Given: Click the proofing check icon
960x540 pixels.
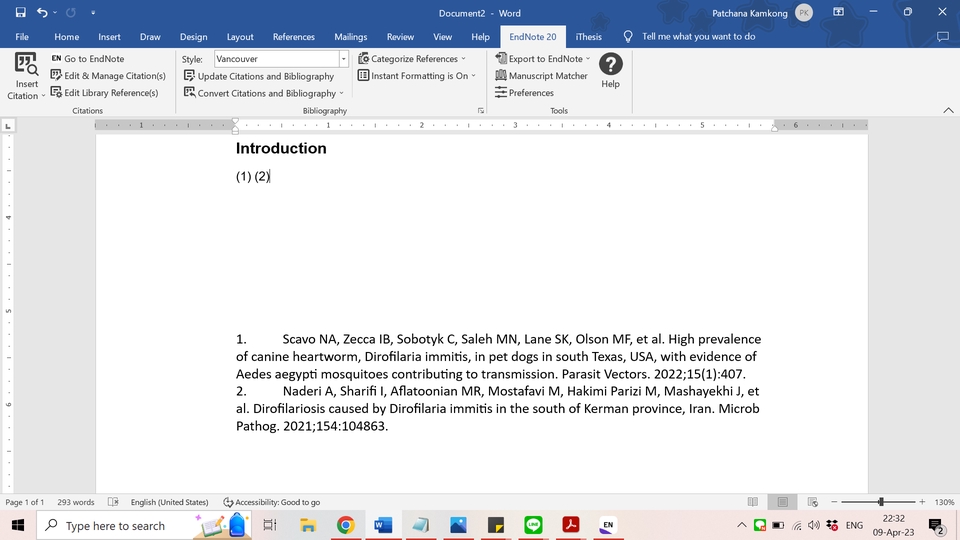Looking at the screenshot, I should click(x=113, y=502).
